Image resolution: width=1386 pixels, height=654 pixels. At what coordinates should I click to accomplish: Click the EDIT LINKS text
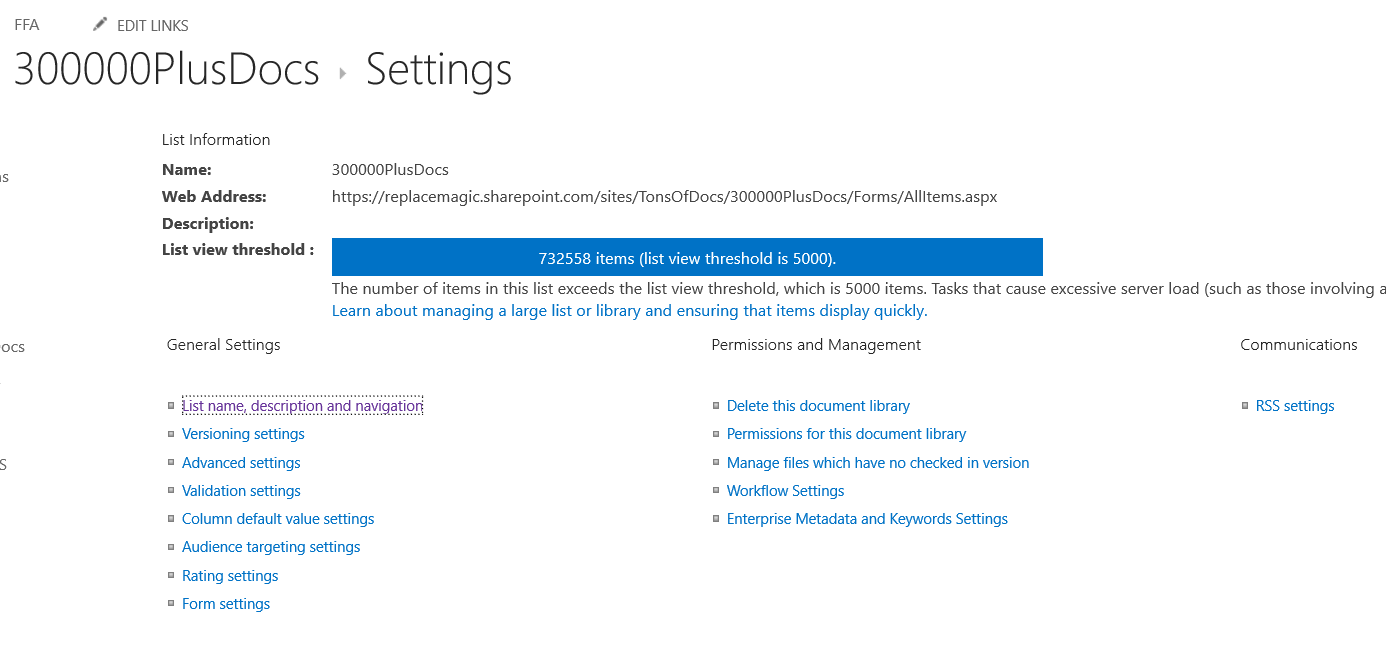(153, 26)
